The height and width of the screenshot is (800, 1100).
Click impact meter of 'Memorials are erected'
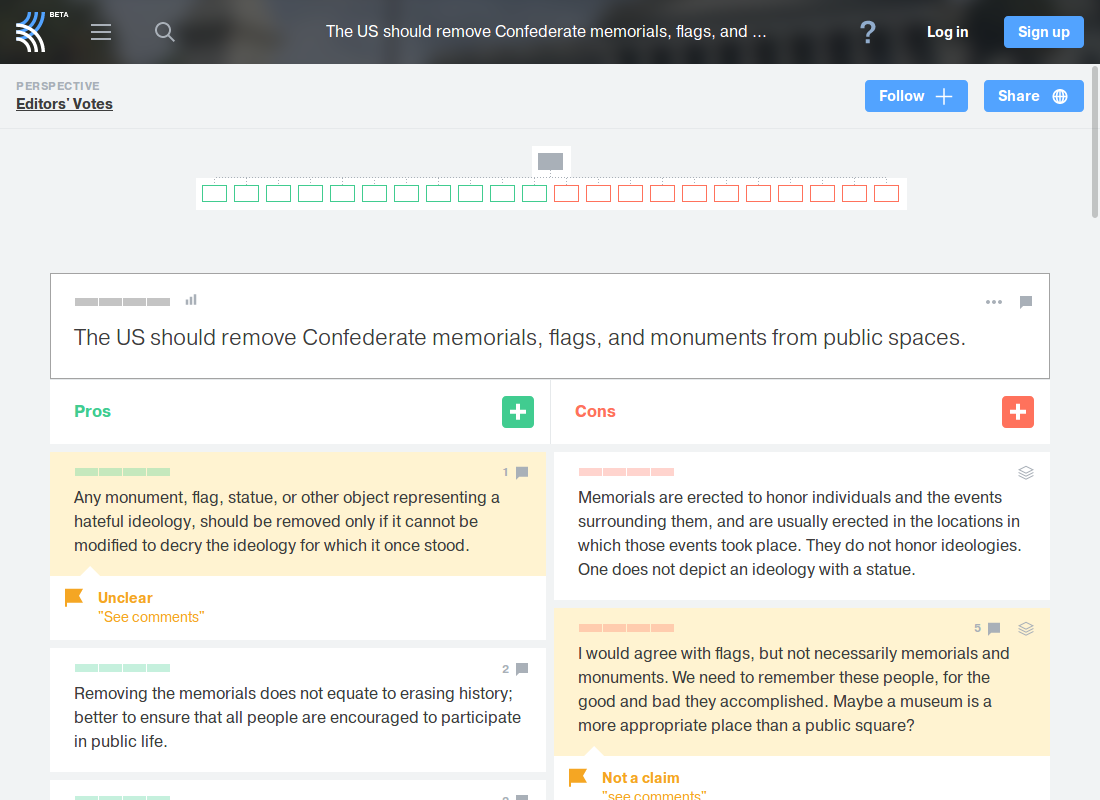click(626, 472)
